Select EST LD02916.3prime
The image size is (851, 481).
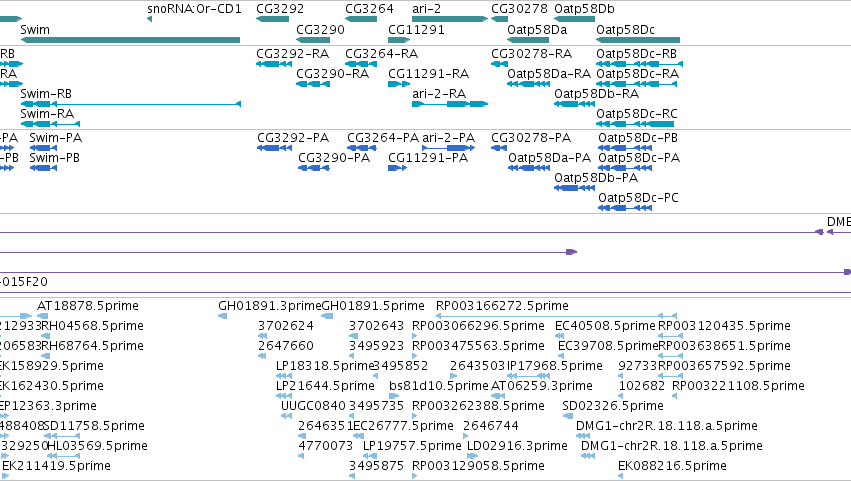pyautogui.click(x=472, y=456)
